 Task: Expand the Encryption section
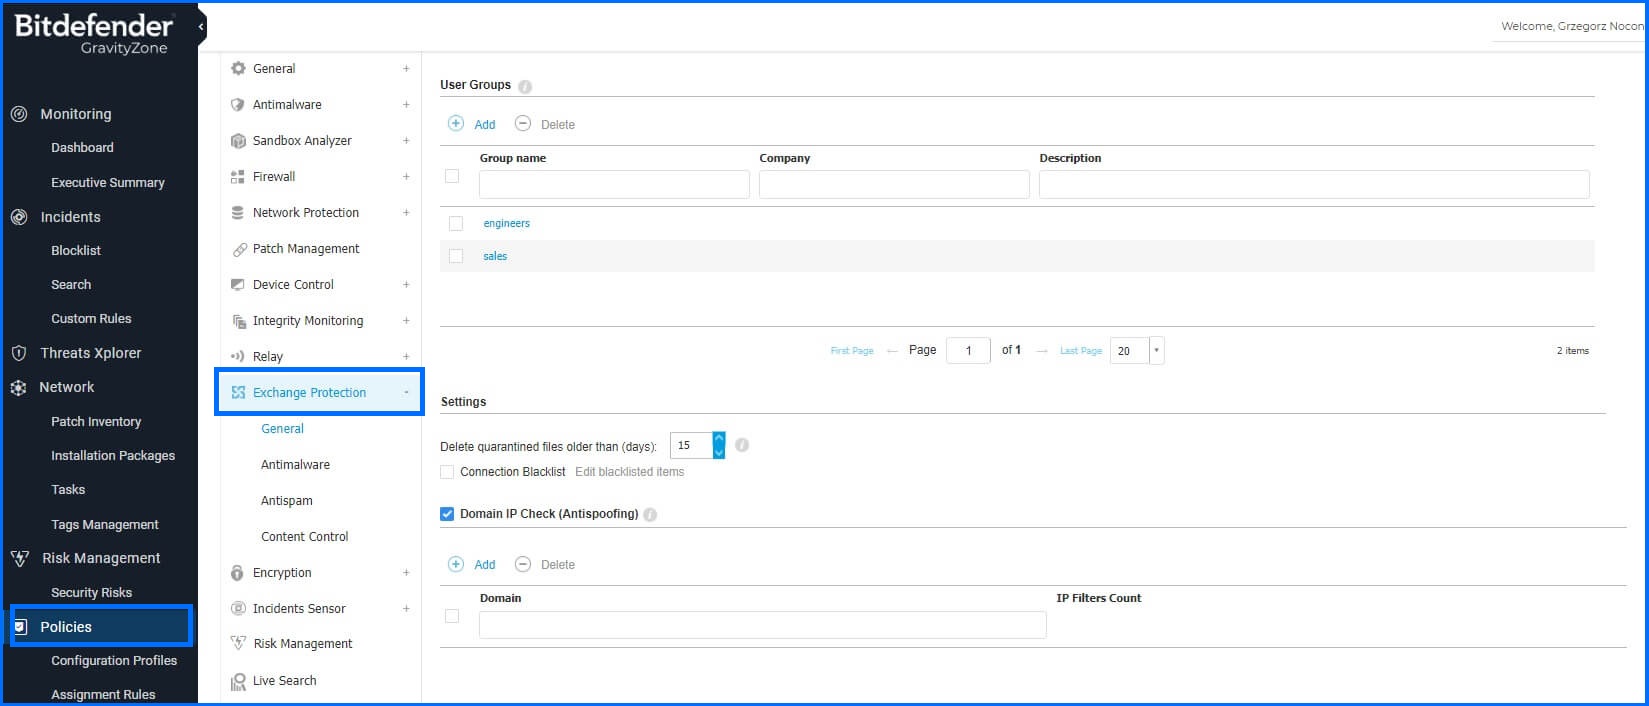click(x=406, y=573)
